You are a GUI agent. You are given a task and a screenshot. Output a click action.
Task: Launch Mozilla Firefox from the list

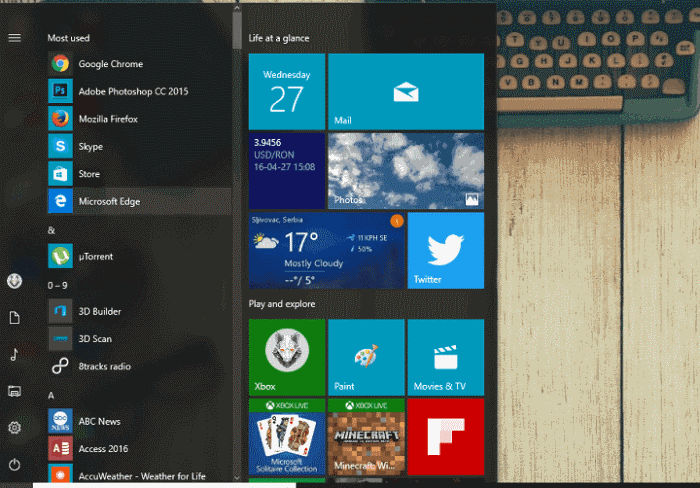click(139, 119)
